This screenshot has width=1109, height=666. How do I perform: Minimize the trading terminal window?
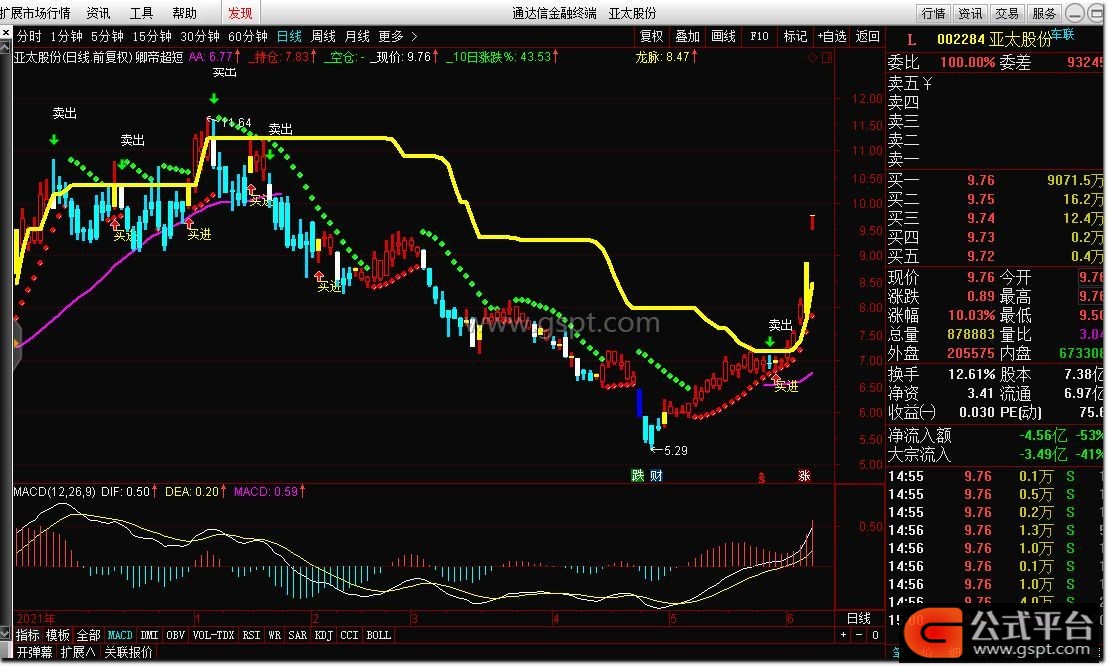tap(1074, 13)
